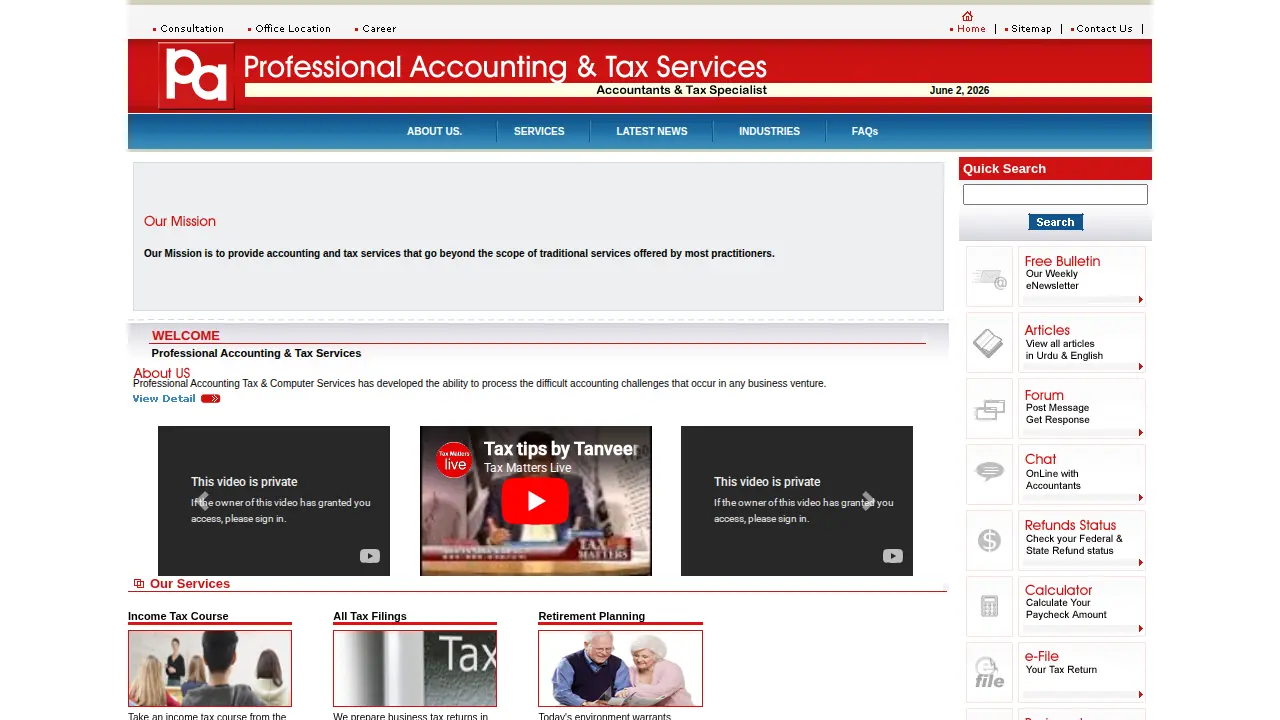Click the previous arrow on video carousel
The height and width of the screenshot is (720, 1280).
click(203, 501)
